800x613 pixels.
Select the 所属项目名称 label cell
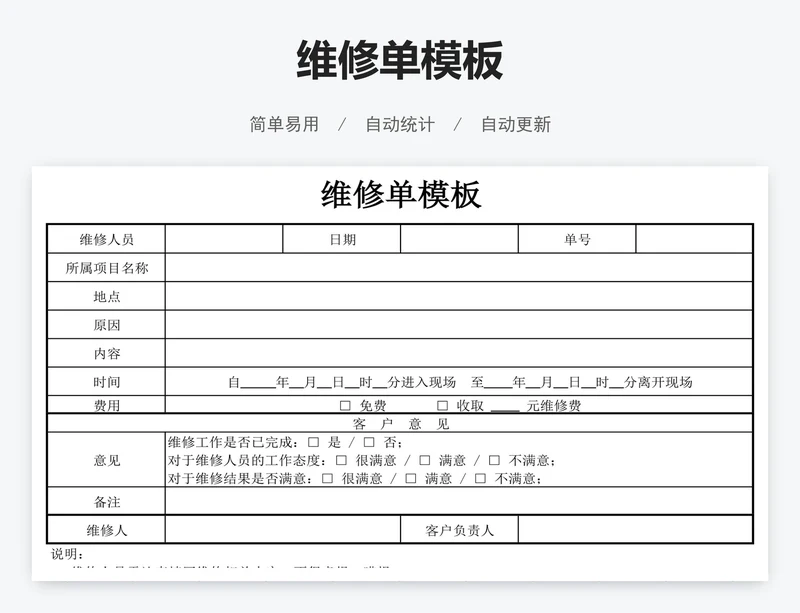coord(107,267)
